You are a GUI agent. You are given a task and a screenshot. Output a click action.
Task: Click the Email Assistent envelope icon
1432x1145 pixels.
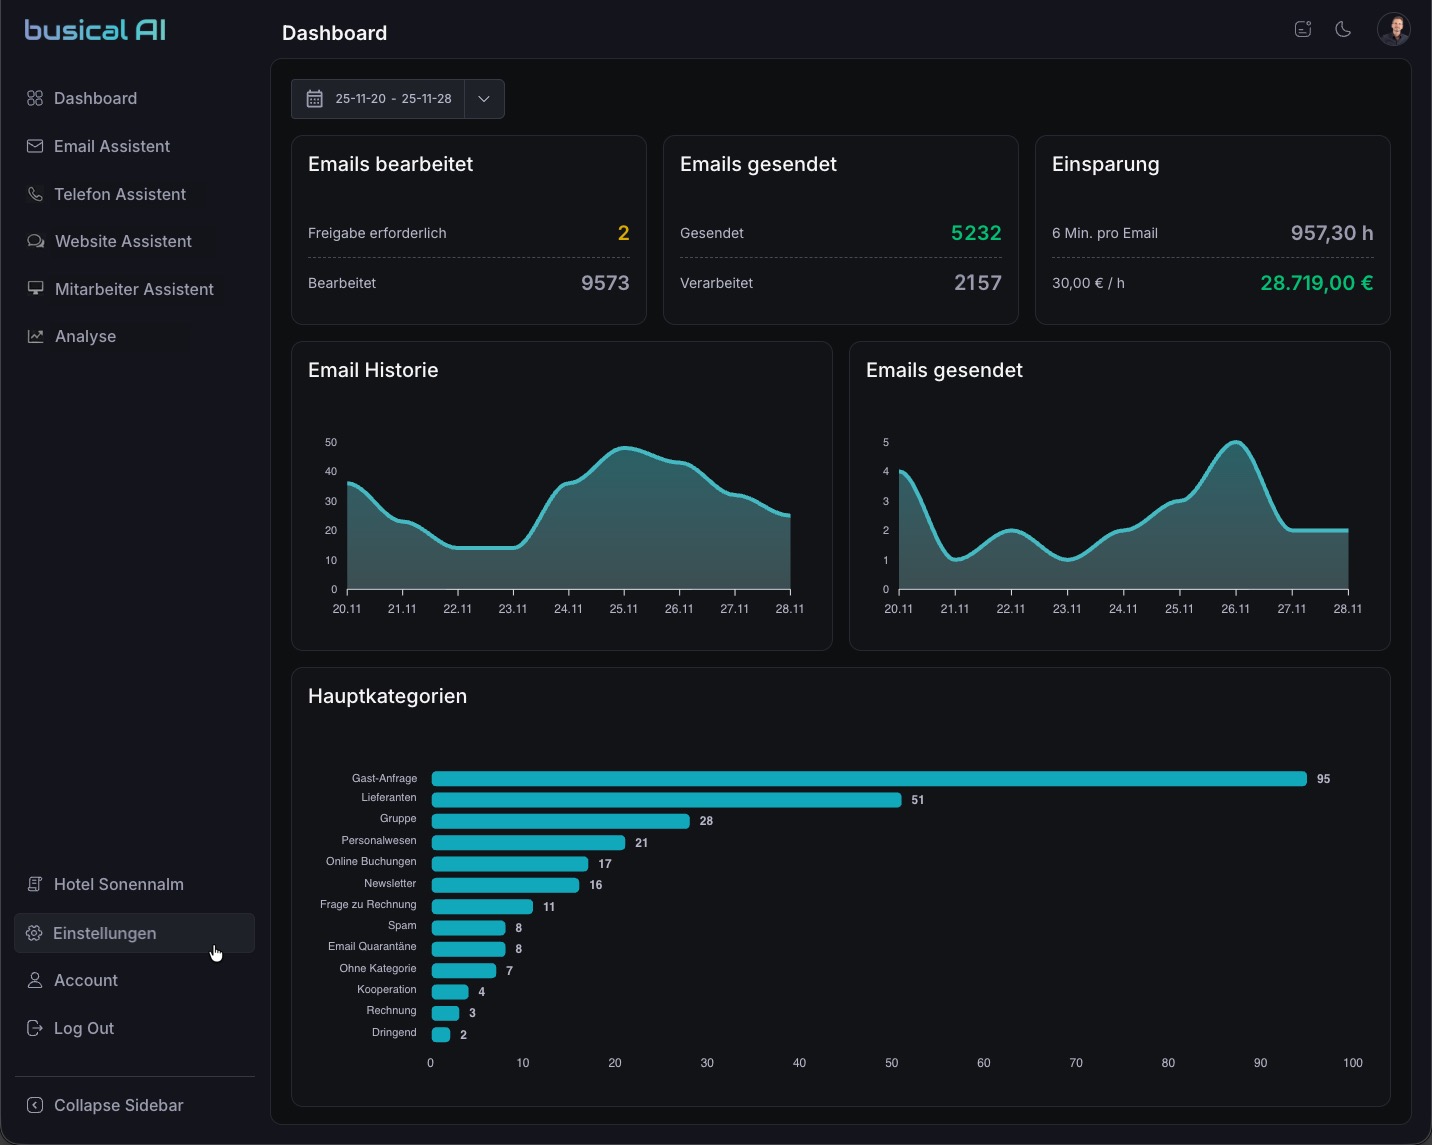tap(35, 146)
